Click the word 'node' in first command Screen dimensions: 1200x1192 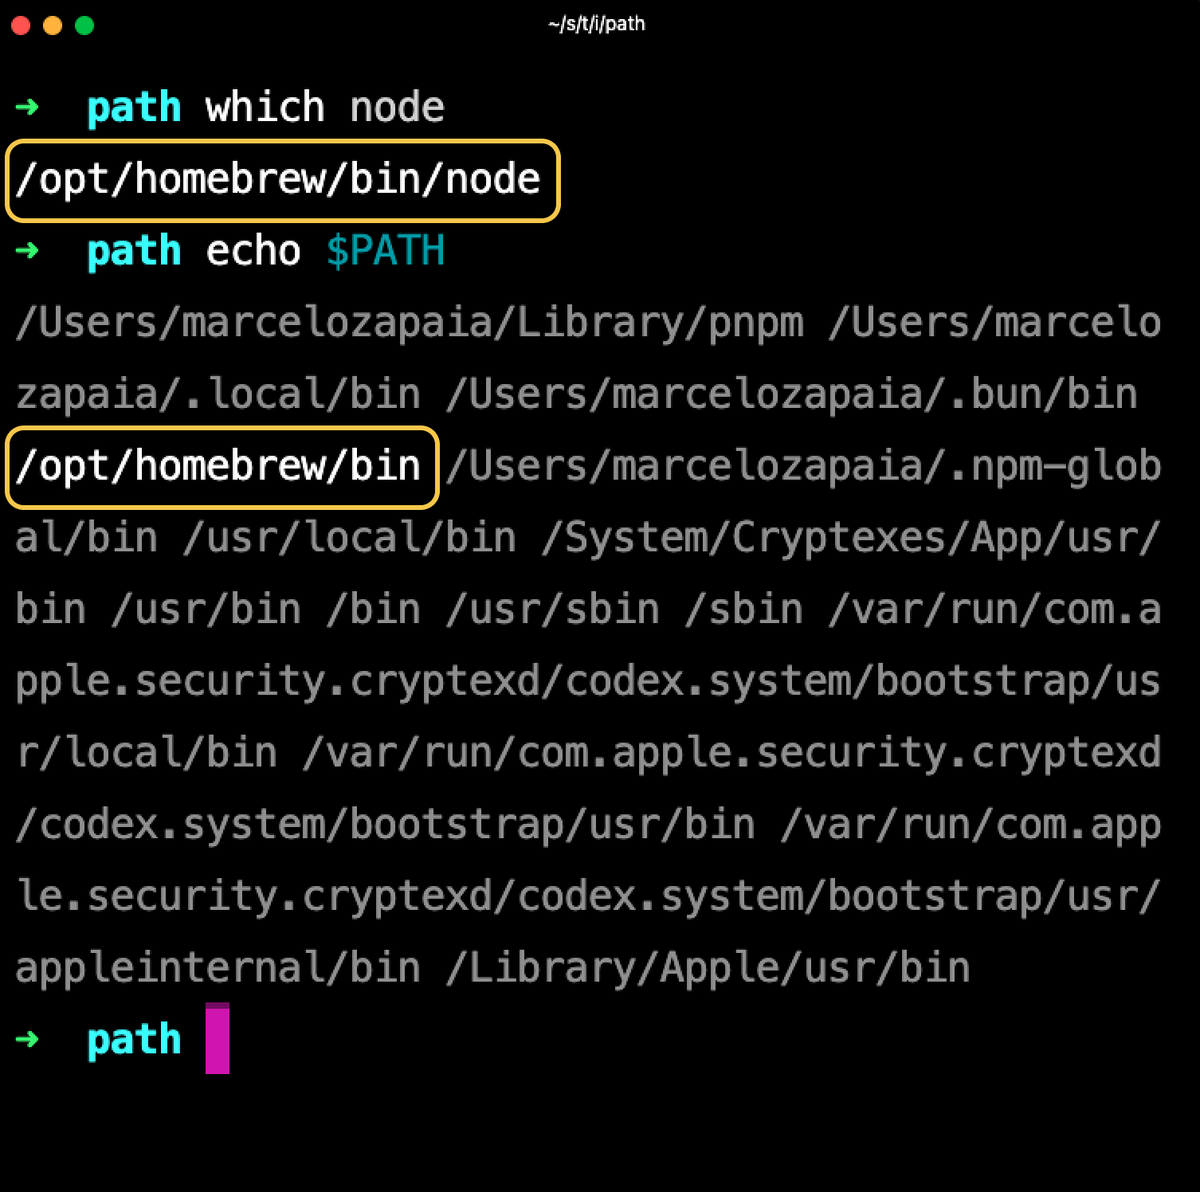[397, 107]
